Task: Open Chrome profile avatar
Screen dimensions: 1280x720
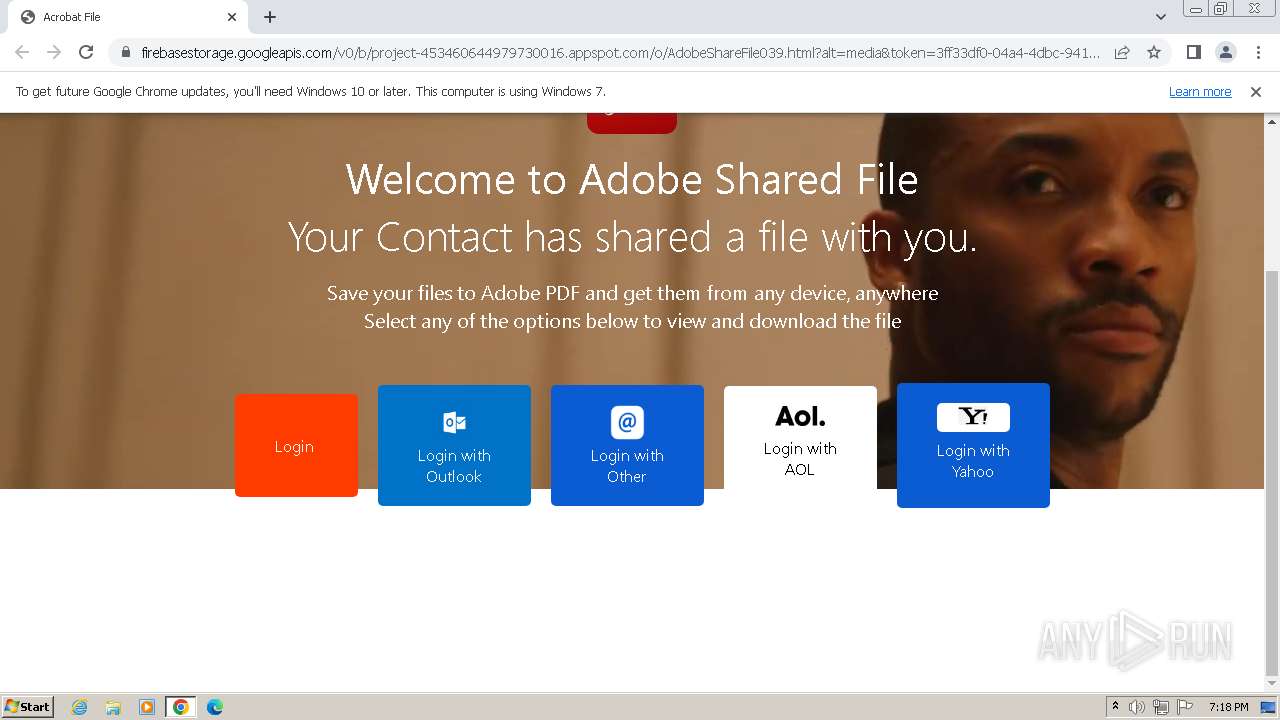Action: pos(1225,52)
